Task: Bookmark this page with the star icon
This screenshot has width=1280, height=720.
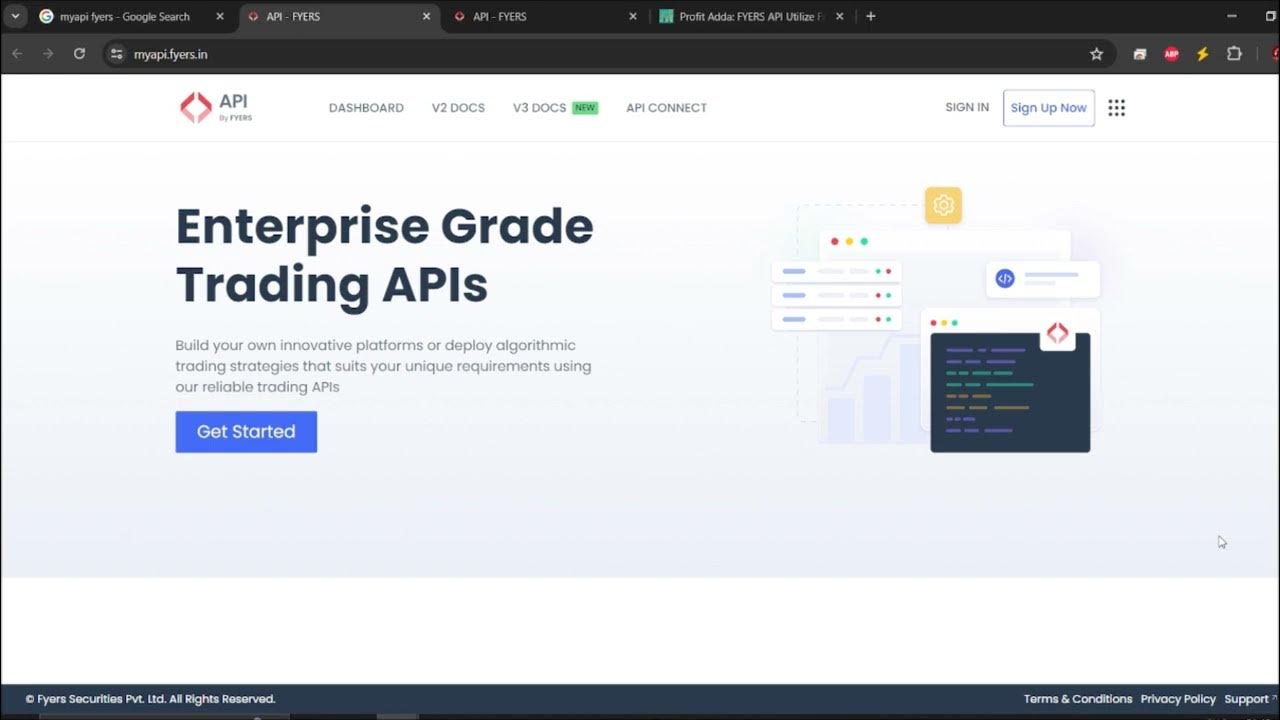Action: tap(1096, 54)
